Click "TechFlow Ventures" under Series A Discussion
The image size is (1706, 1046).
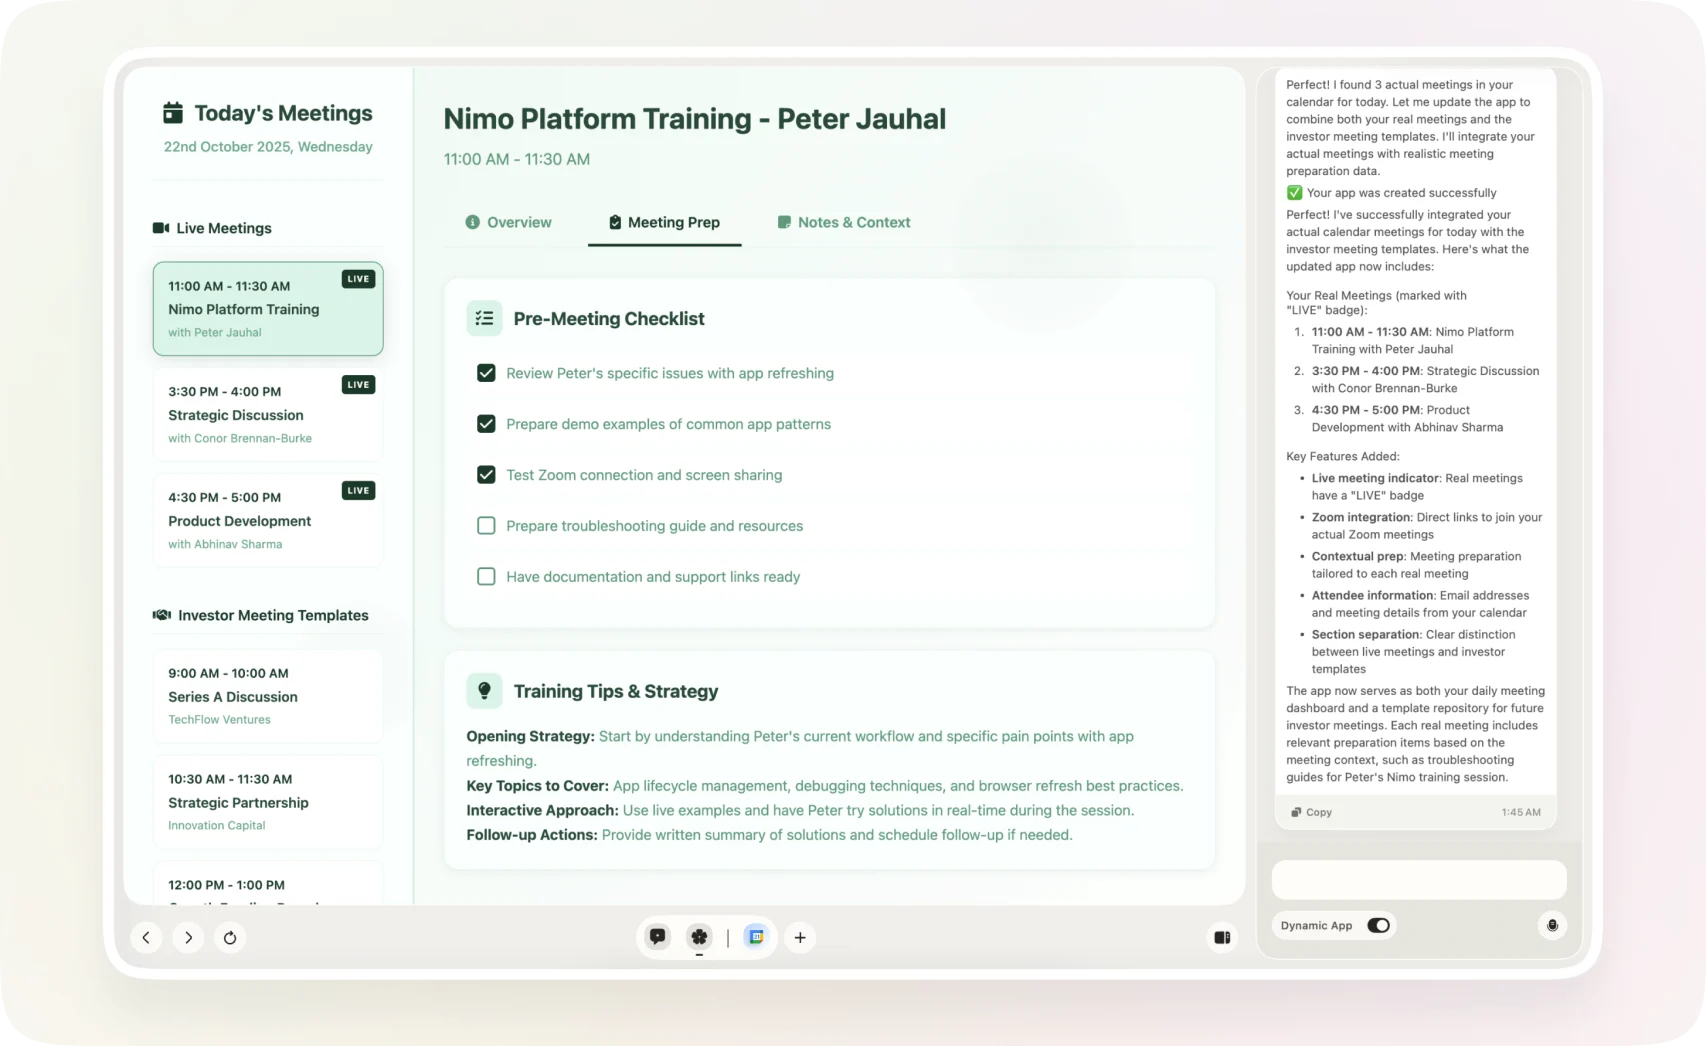coord(219,720)
